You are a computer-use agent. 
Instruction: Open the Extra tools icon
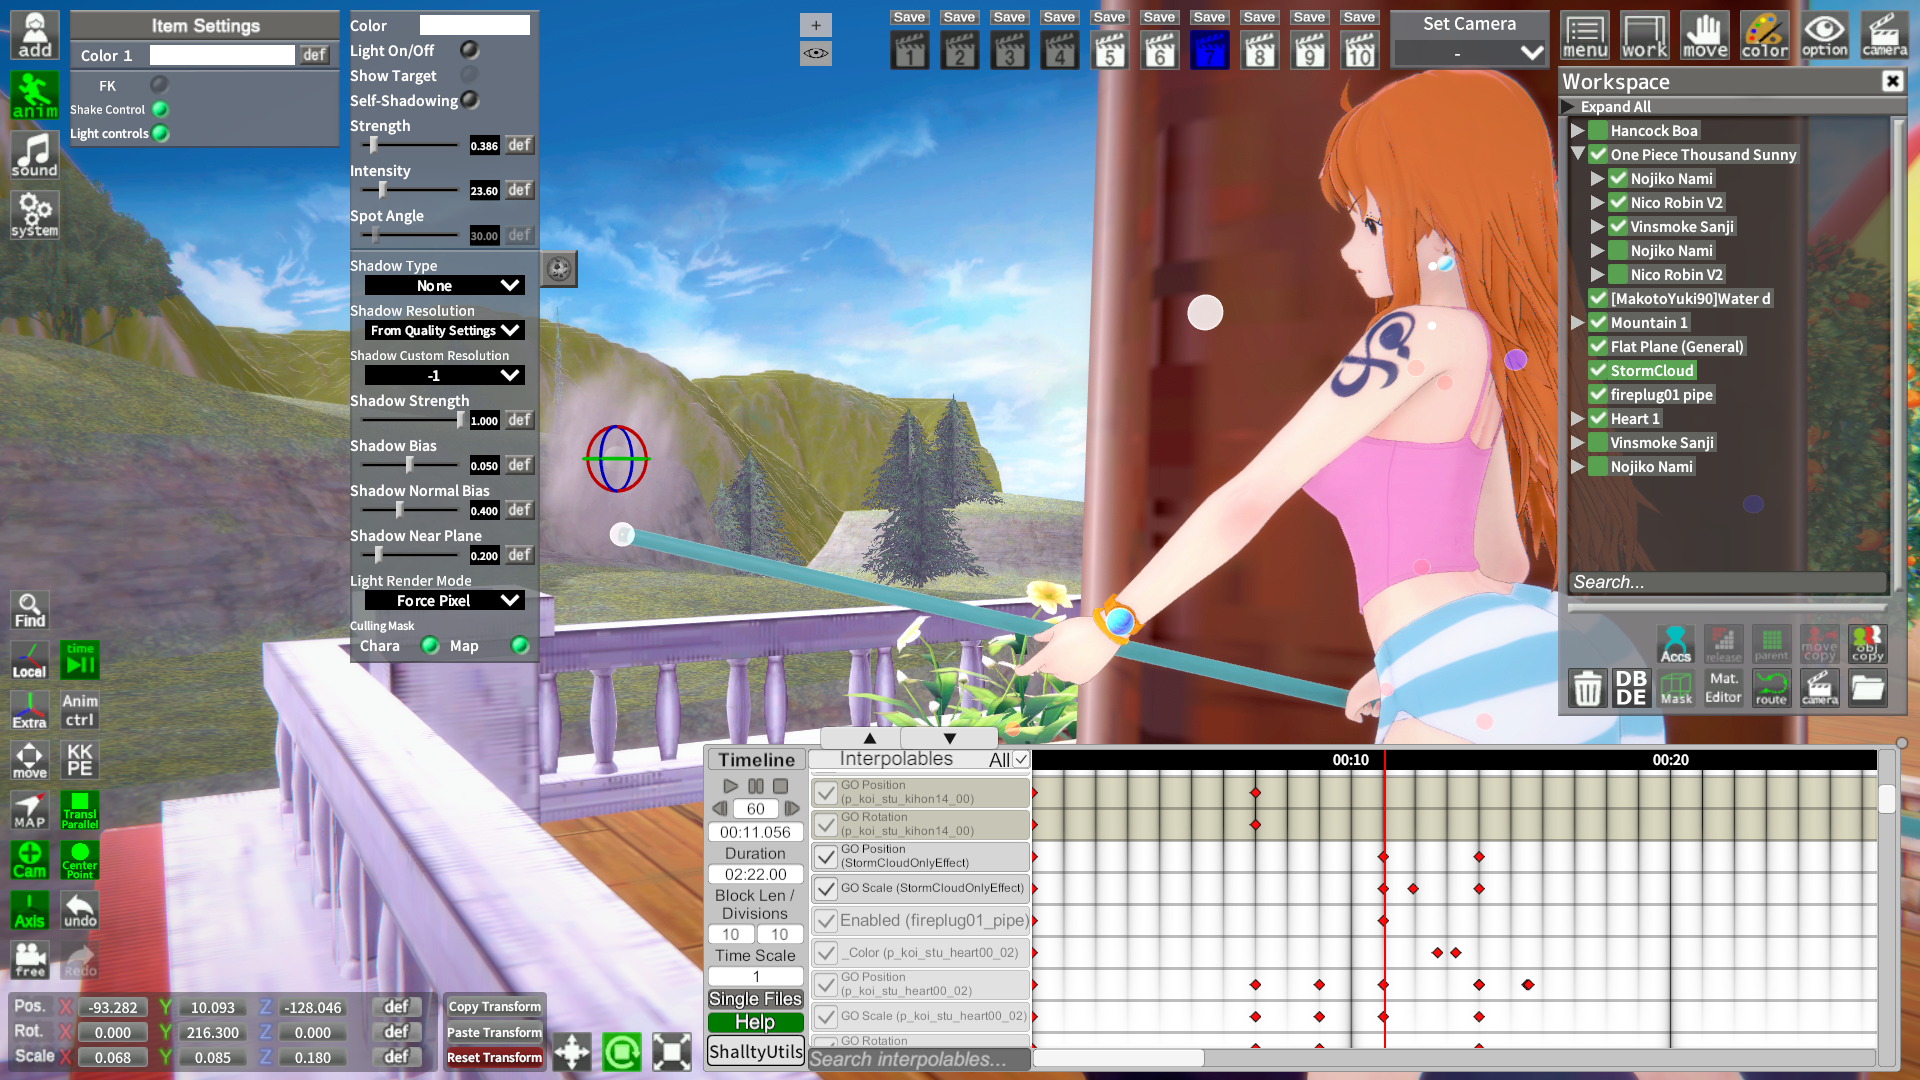(30, 710)
